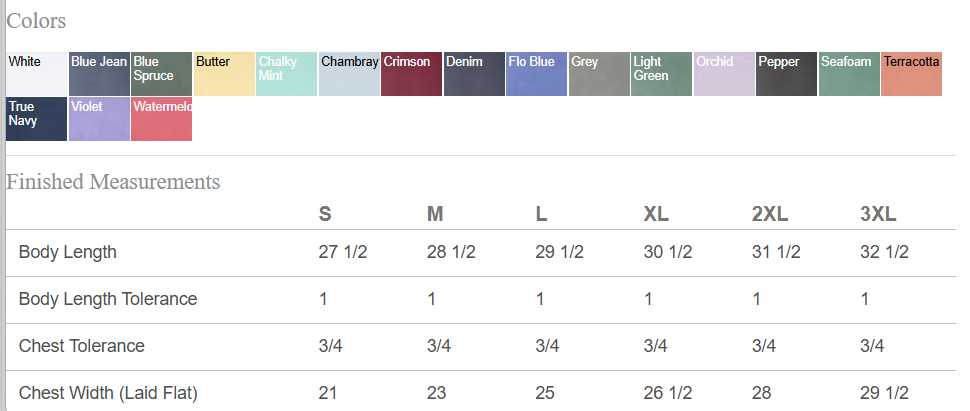Pick the Denim color swatch

coord(474,74)
